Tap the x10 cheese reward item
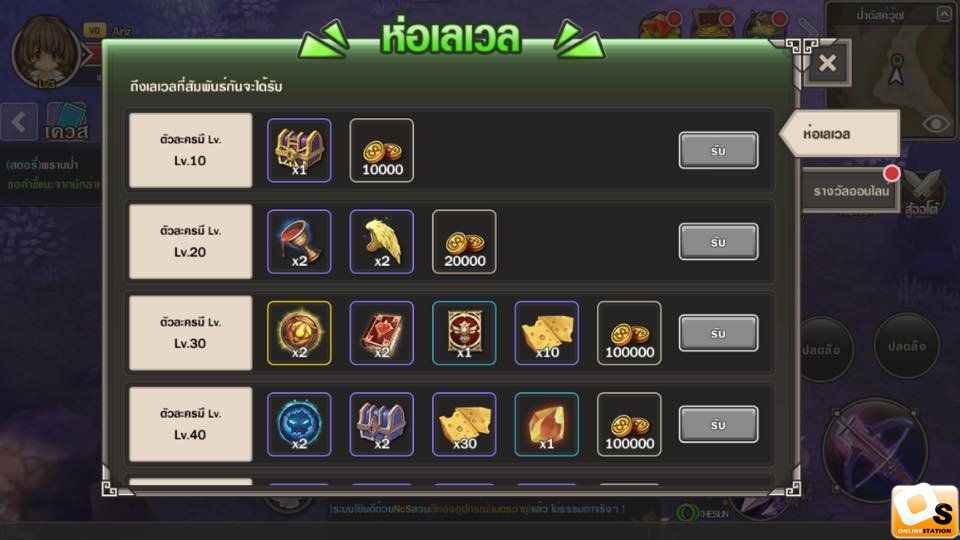 point(547,333)
